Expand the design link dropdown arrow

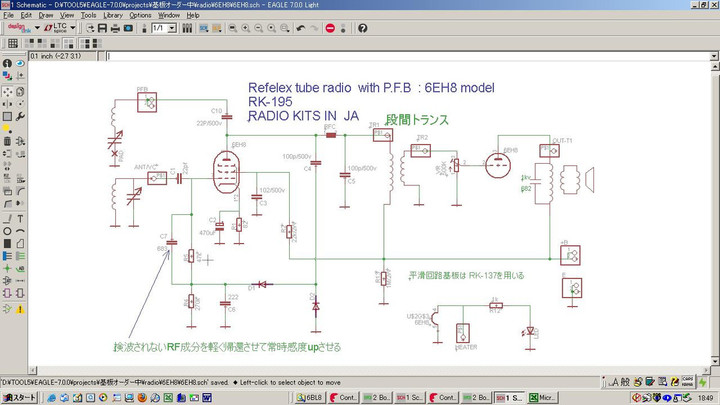tap(35, 28)
